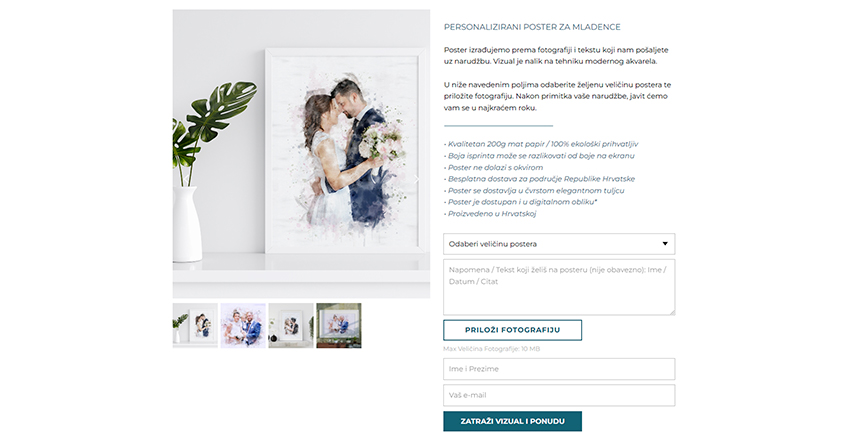Advance to next image with white arrow
860x440 pixels.
click(x=416, y=179)
